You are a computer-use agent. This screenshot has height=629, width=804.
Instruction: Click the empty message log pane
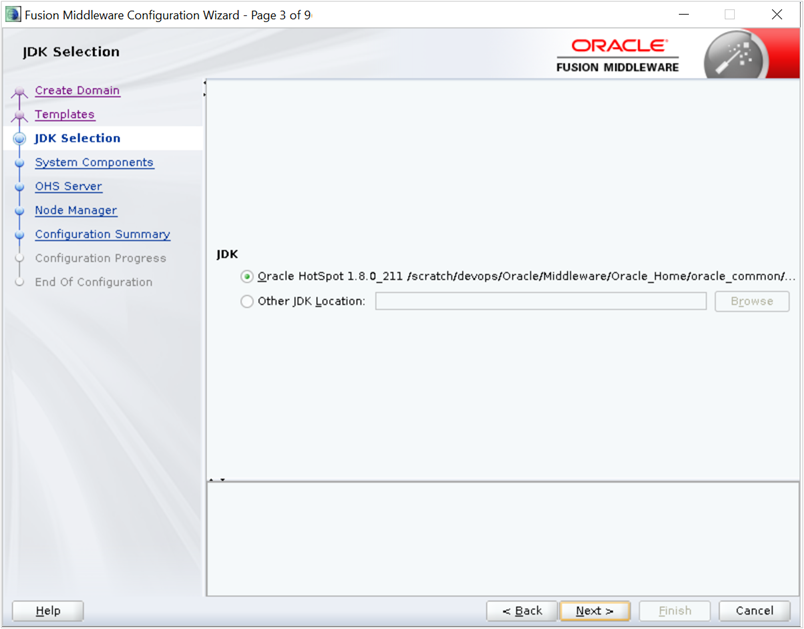point(502,539)
